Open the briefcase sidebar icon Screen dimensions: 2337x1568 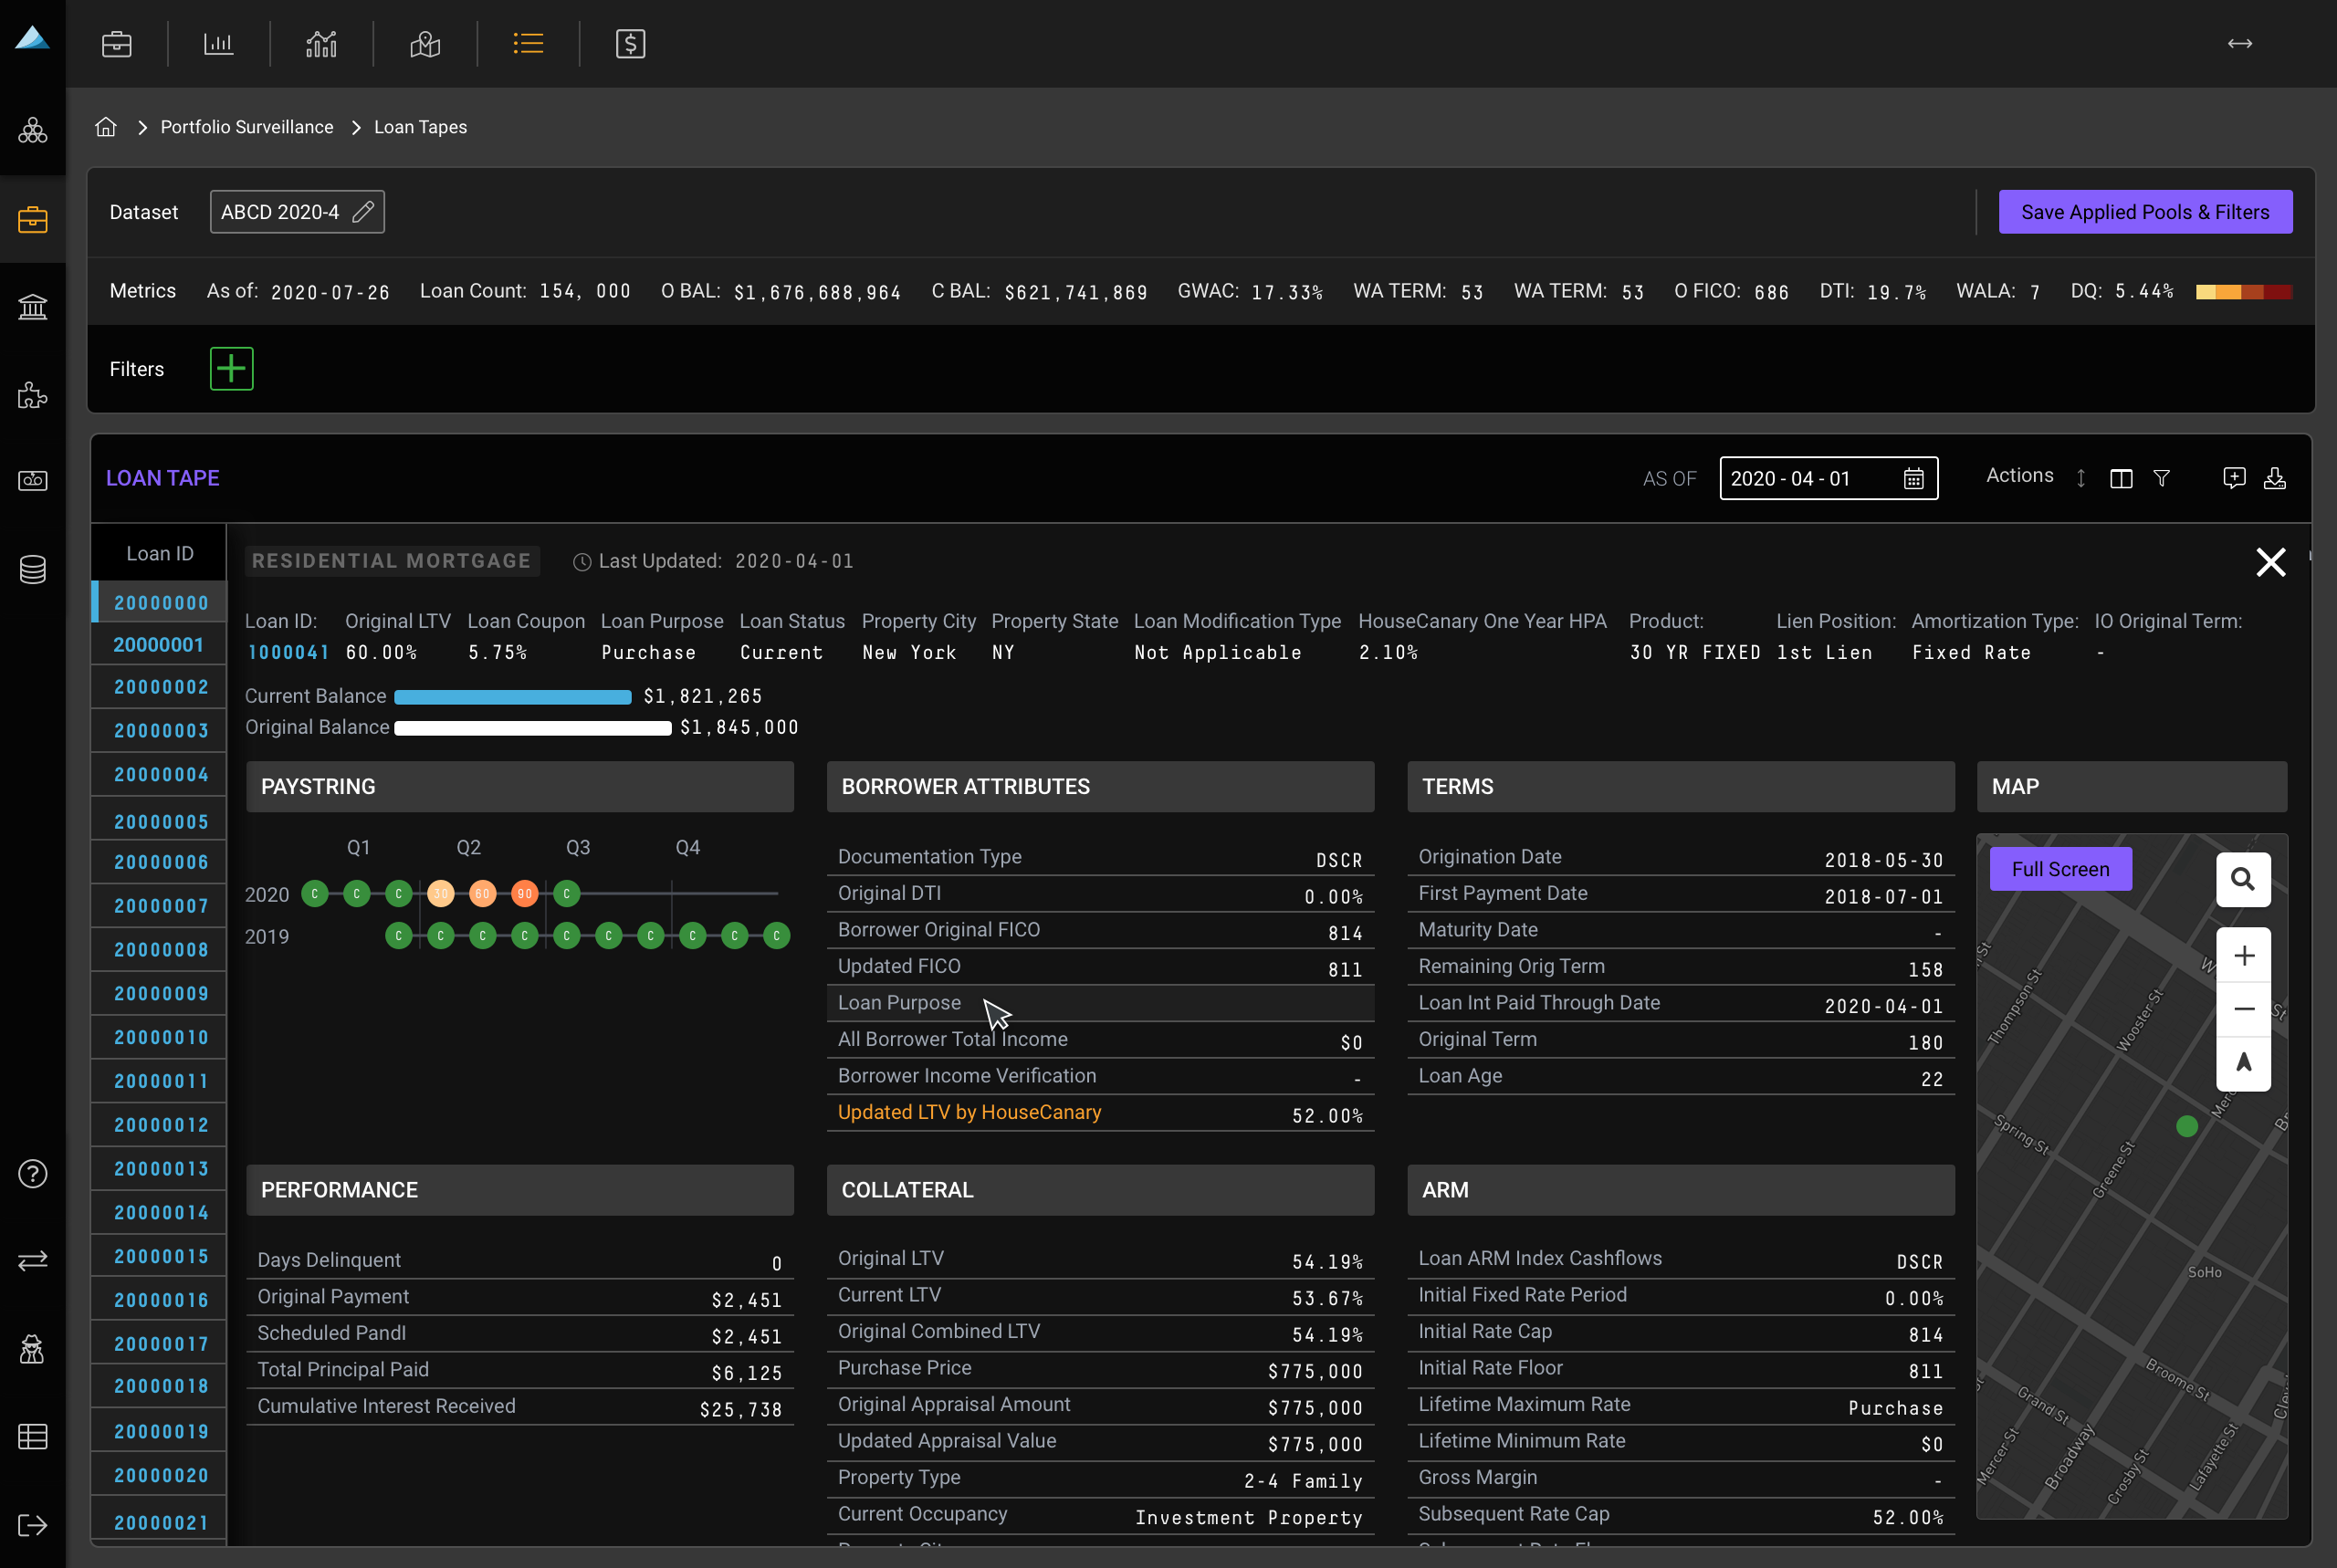coord(33,219)
